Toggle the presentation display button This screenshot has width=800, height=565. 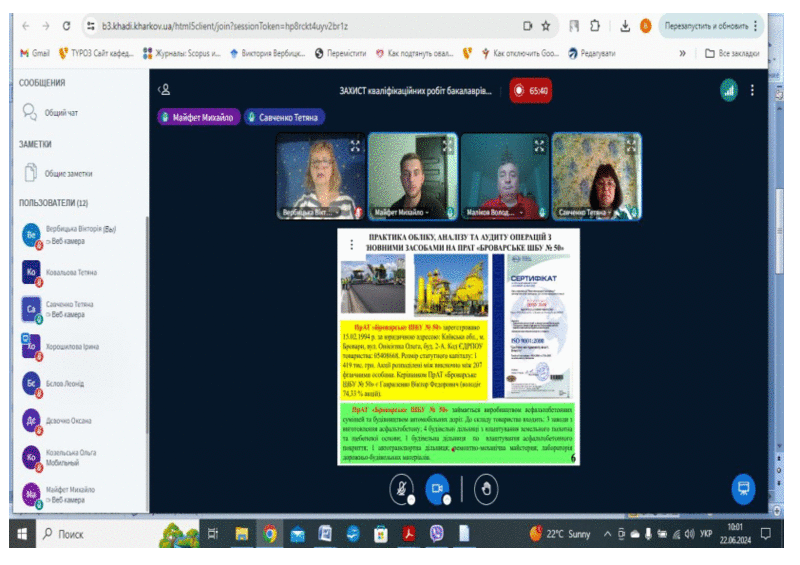click(743, 489)
